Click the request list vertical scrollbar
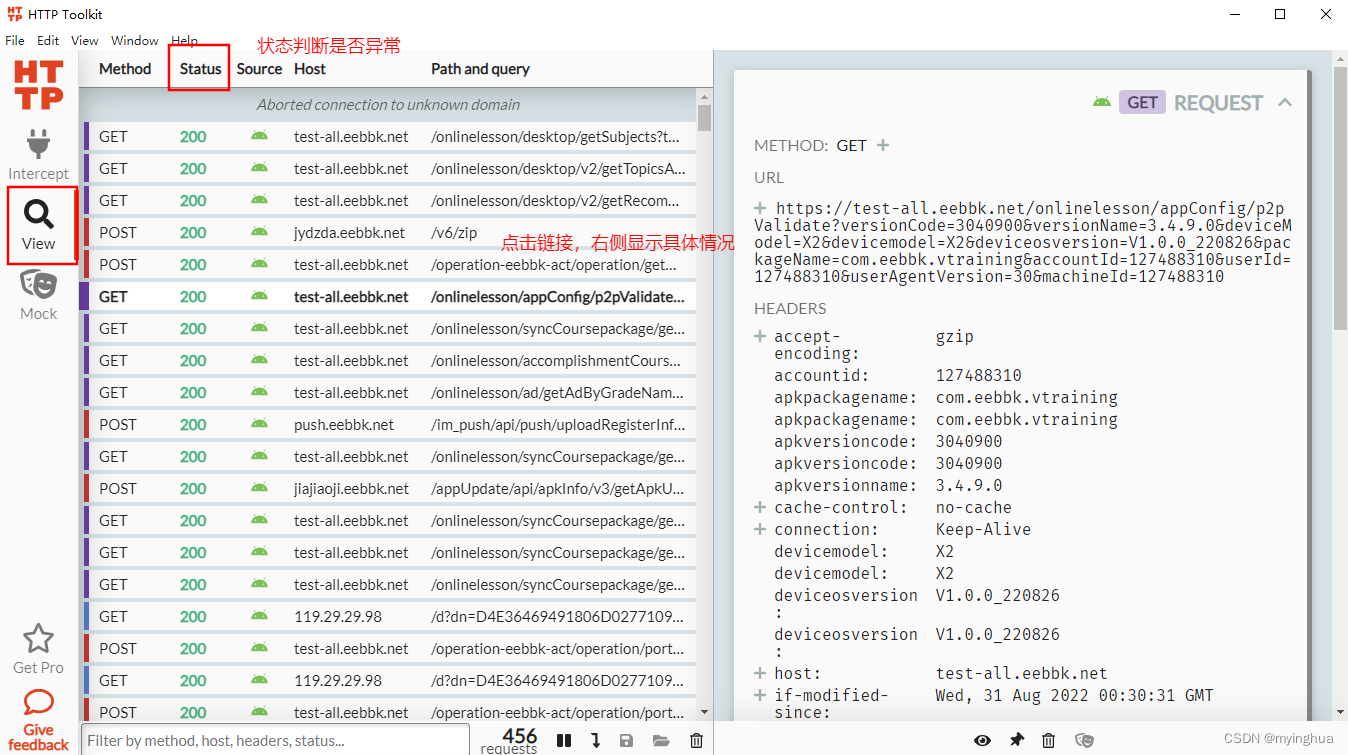Viewport: 1348px width, 755px height. [704, 118]
